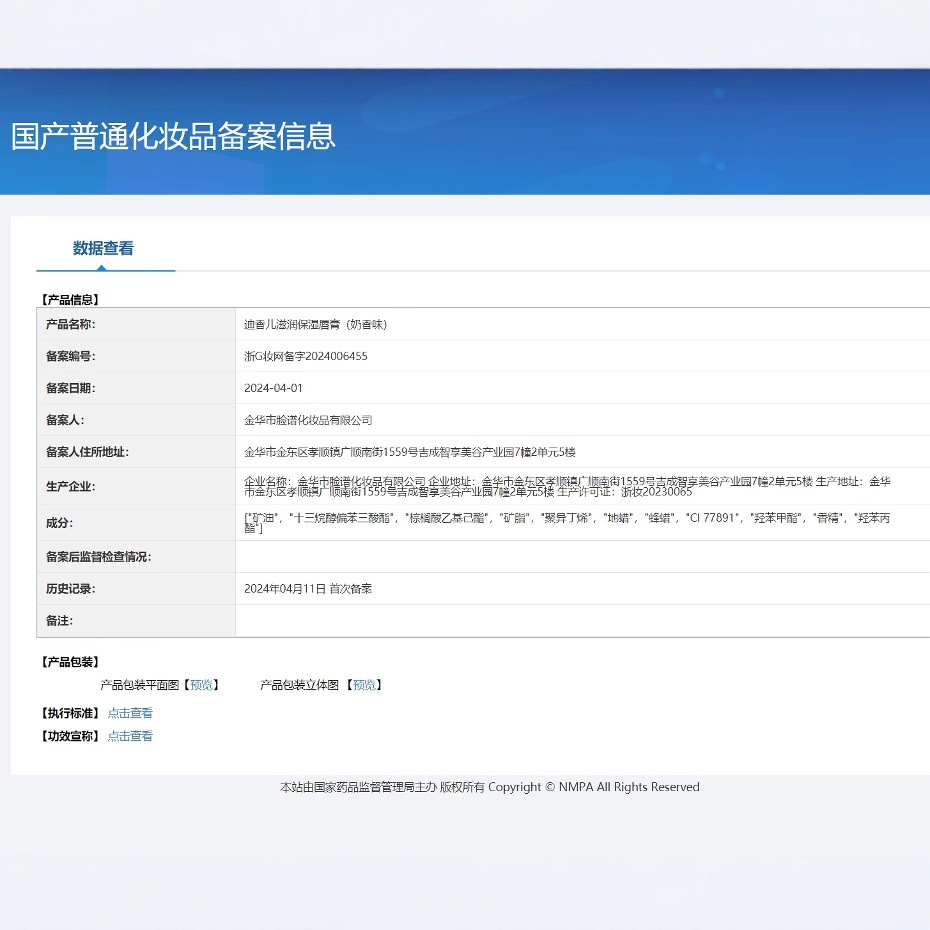Click the 备案后监督检查情况: label

click(x=98, y=557)
